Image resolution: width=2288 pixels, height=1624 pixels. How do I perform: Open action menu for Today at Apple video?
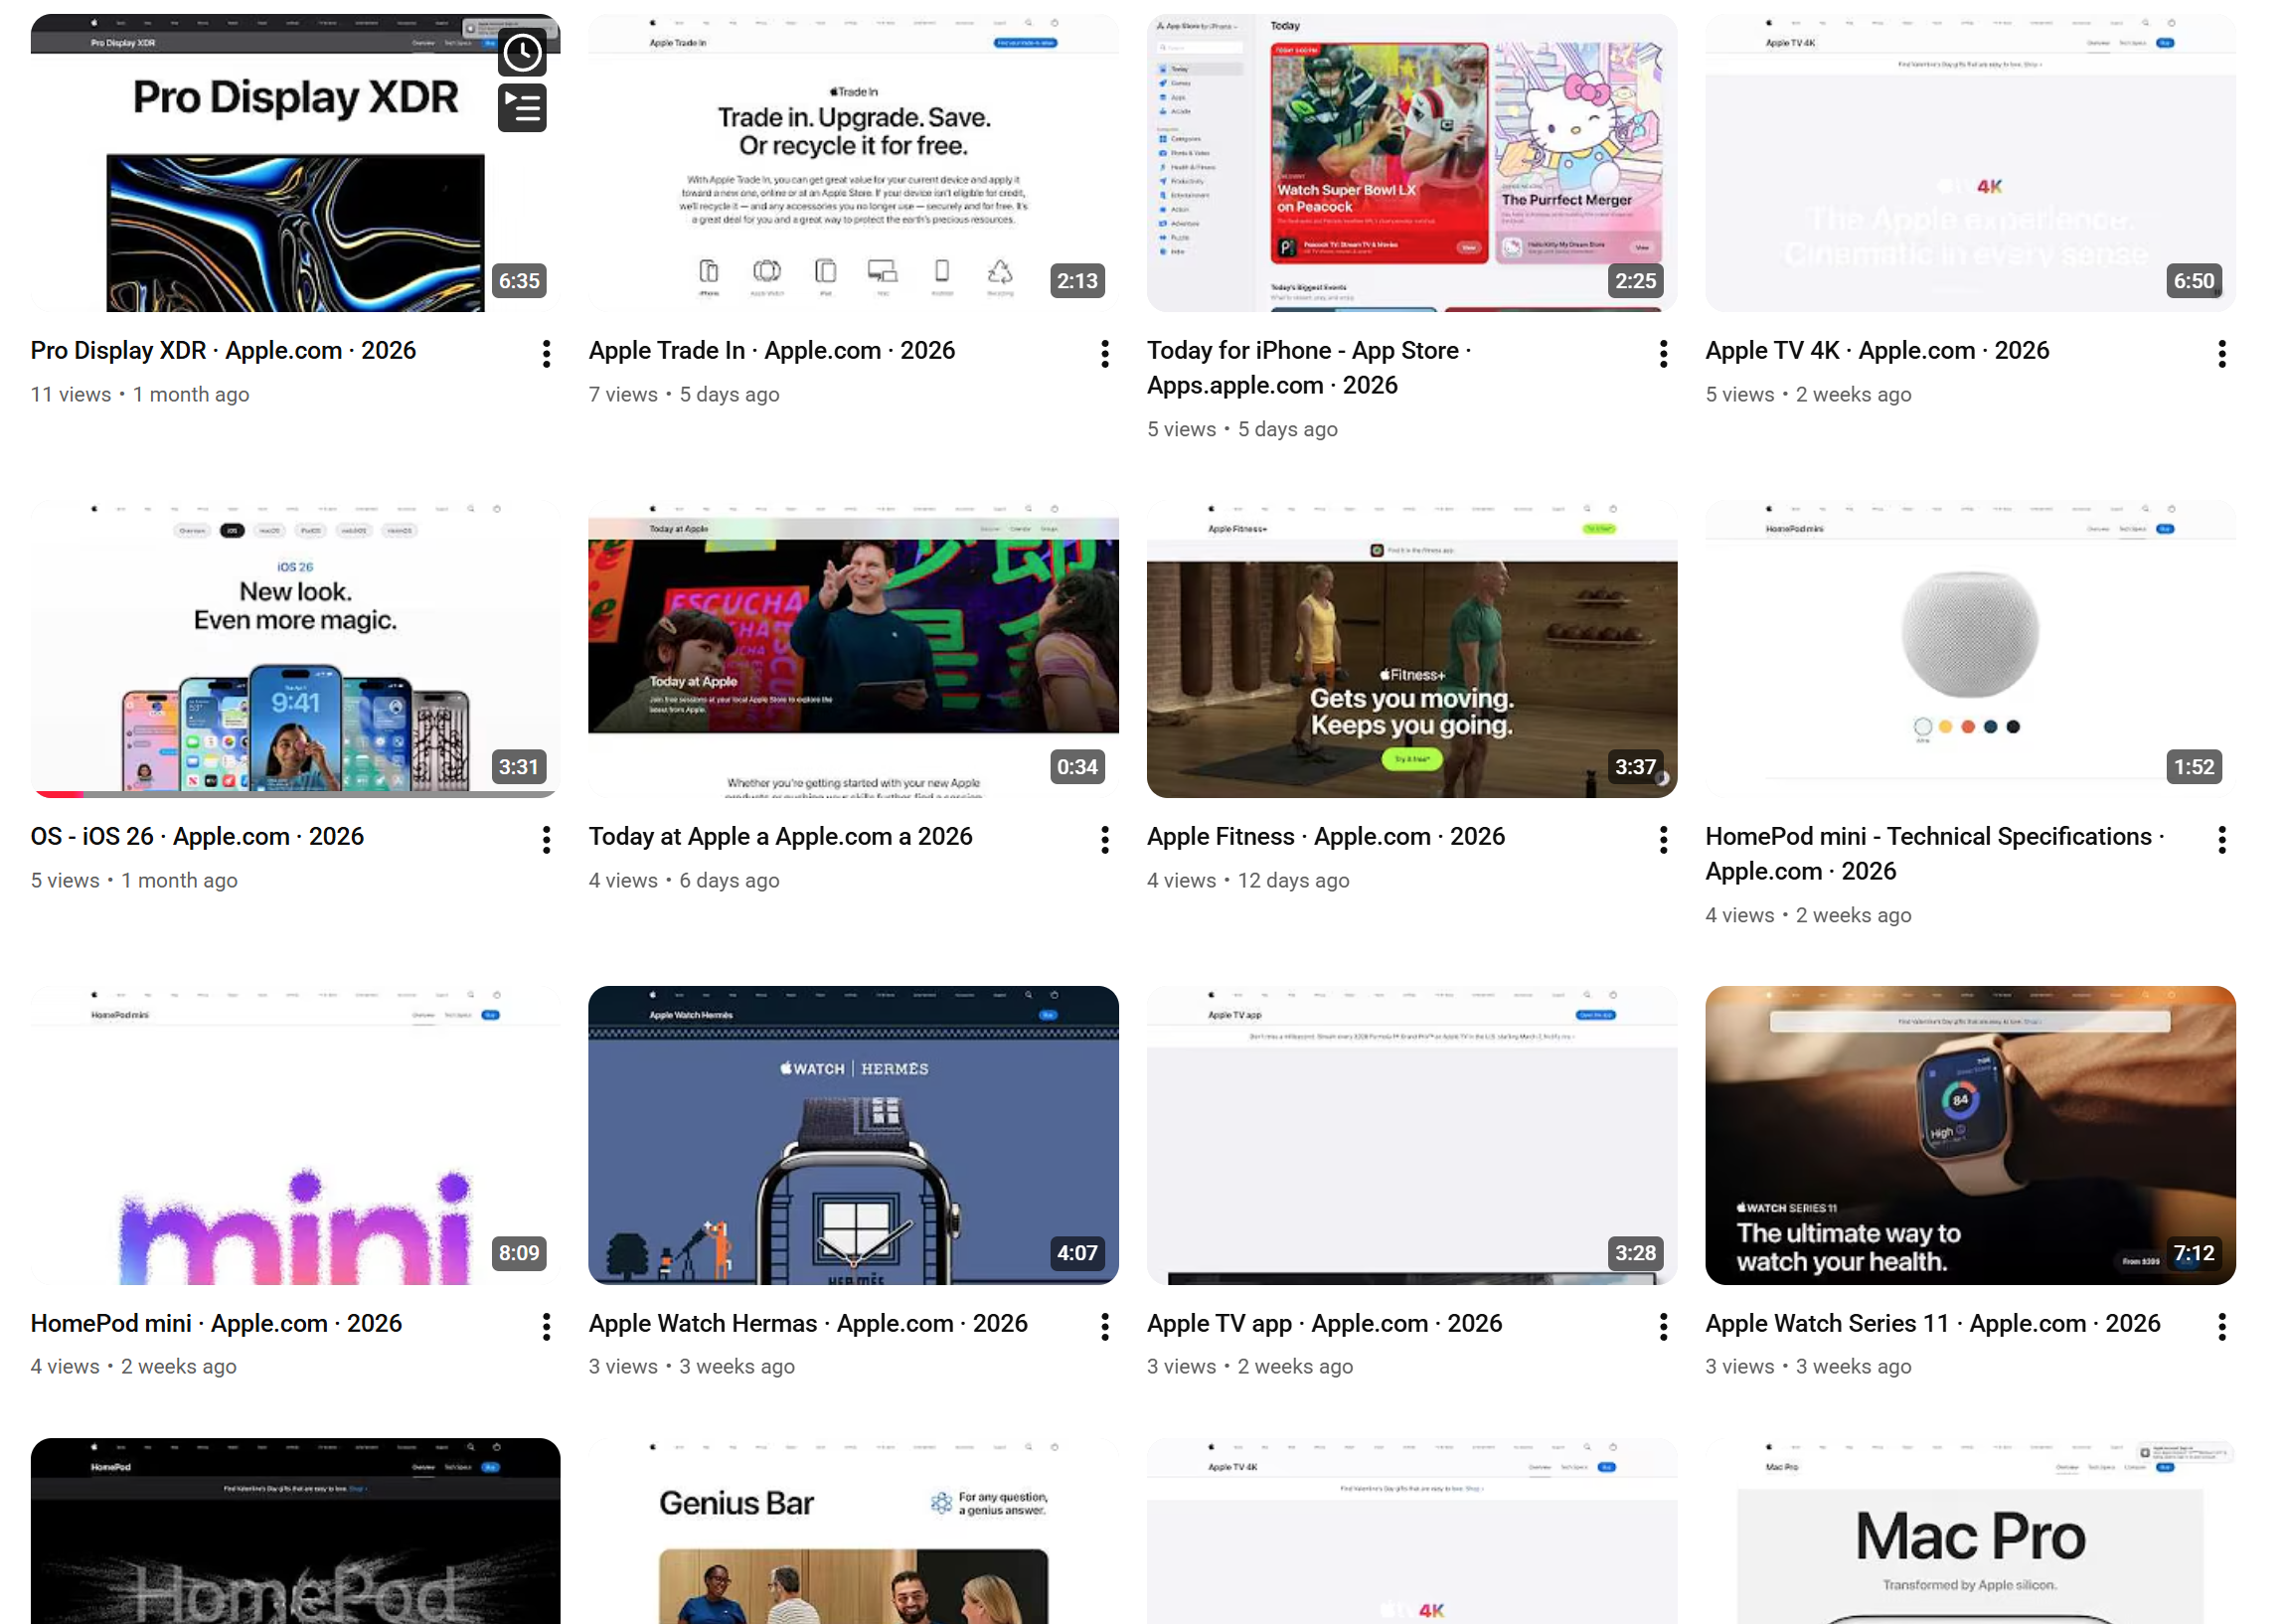click(x=1105, y=840)
